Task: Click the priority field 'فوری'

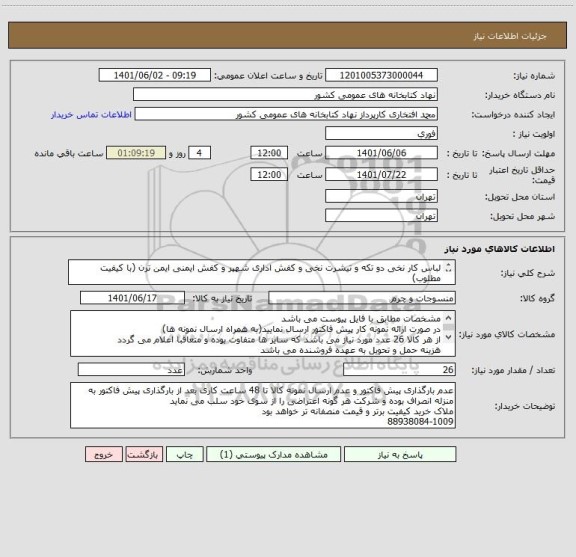Action: point(381,133)
